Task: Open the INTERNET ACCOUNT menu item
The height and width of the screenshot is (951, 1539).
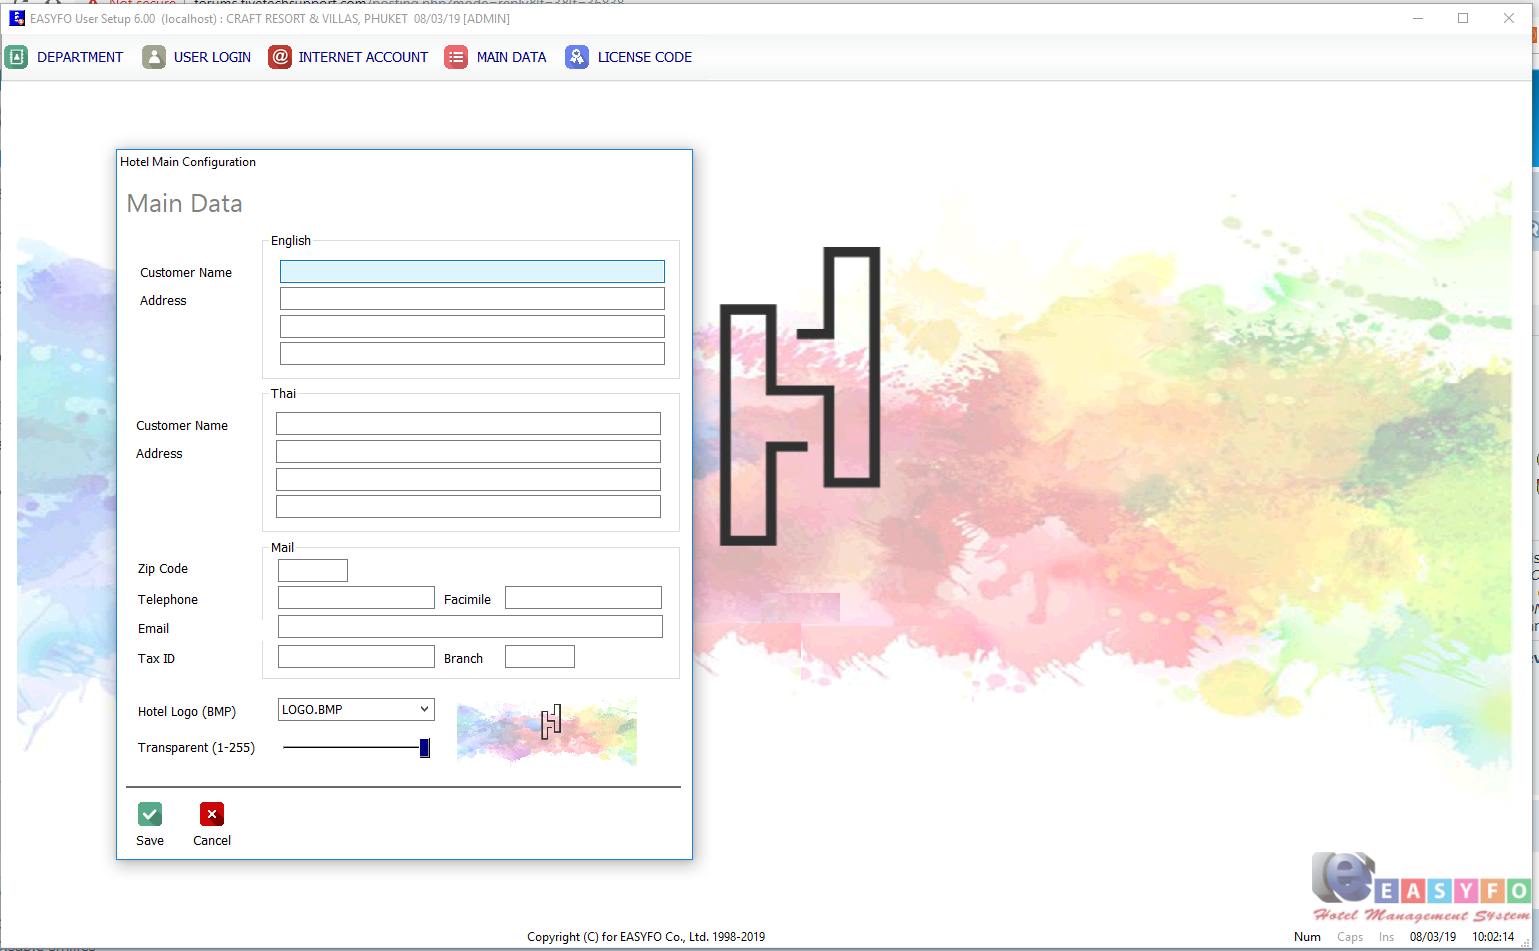Action: tap(363, 57)
